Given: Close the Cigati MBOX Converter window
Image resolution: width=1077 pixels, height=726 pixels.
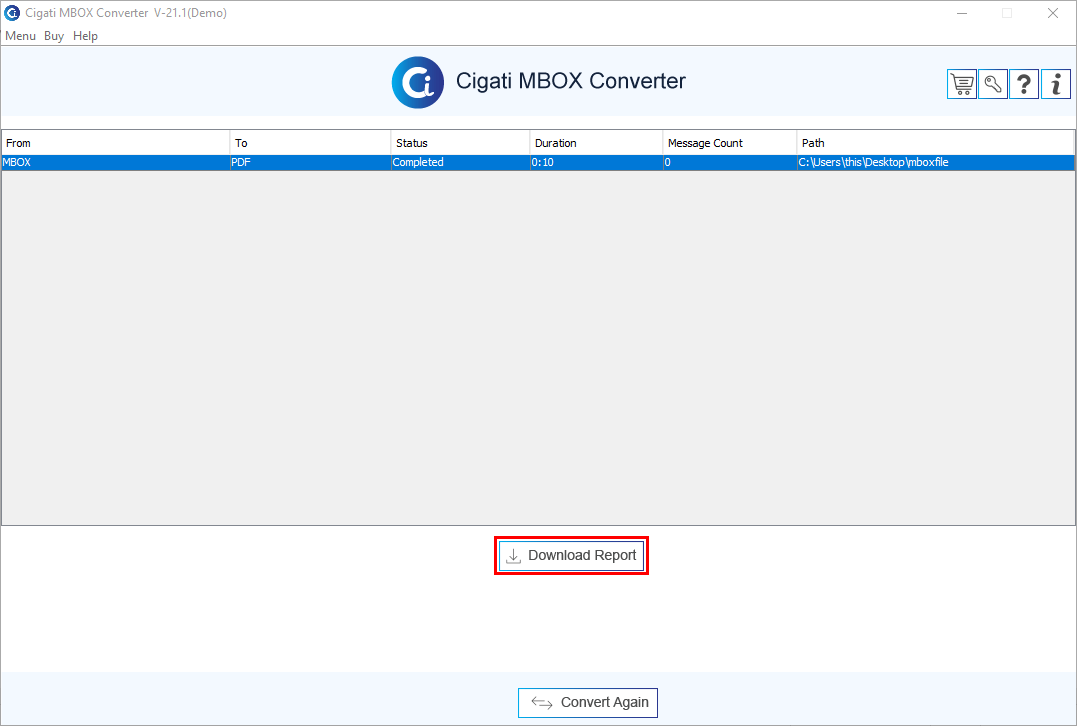Looking at the screenshot, I should [x=1052, y=13].
